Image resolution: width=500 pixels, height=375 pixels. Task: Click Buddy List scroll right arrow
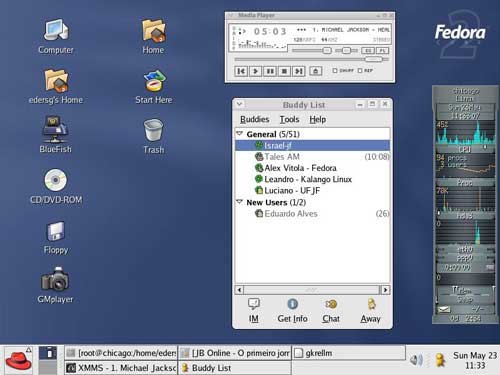coord(385,290)
